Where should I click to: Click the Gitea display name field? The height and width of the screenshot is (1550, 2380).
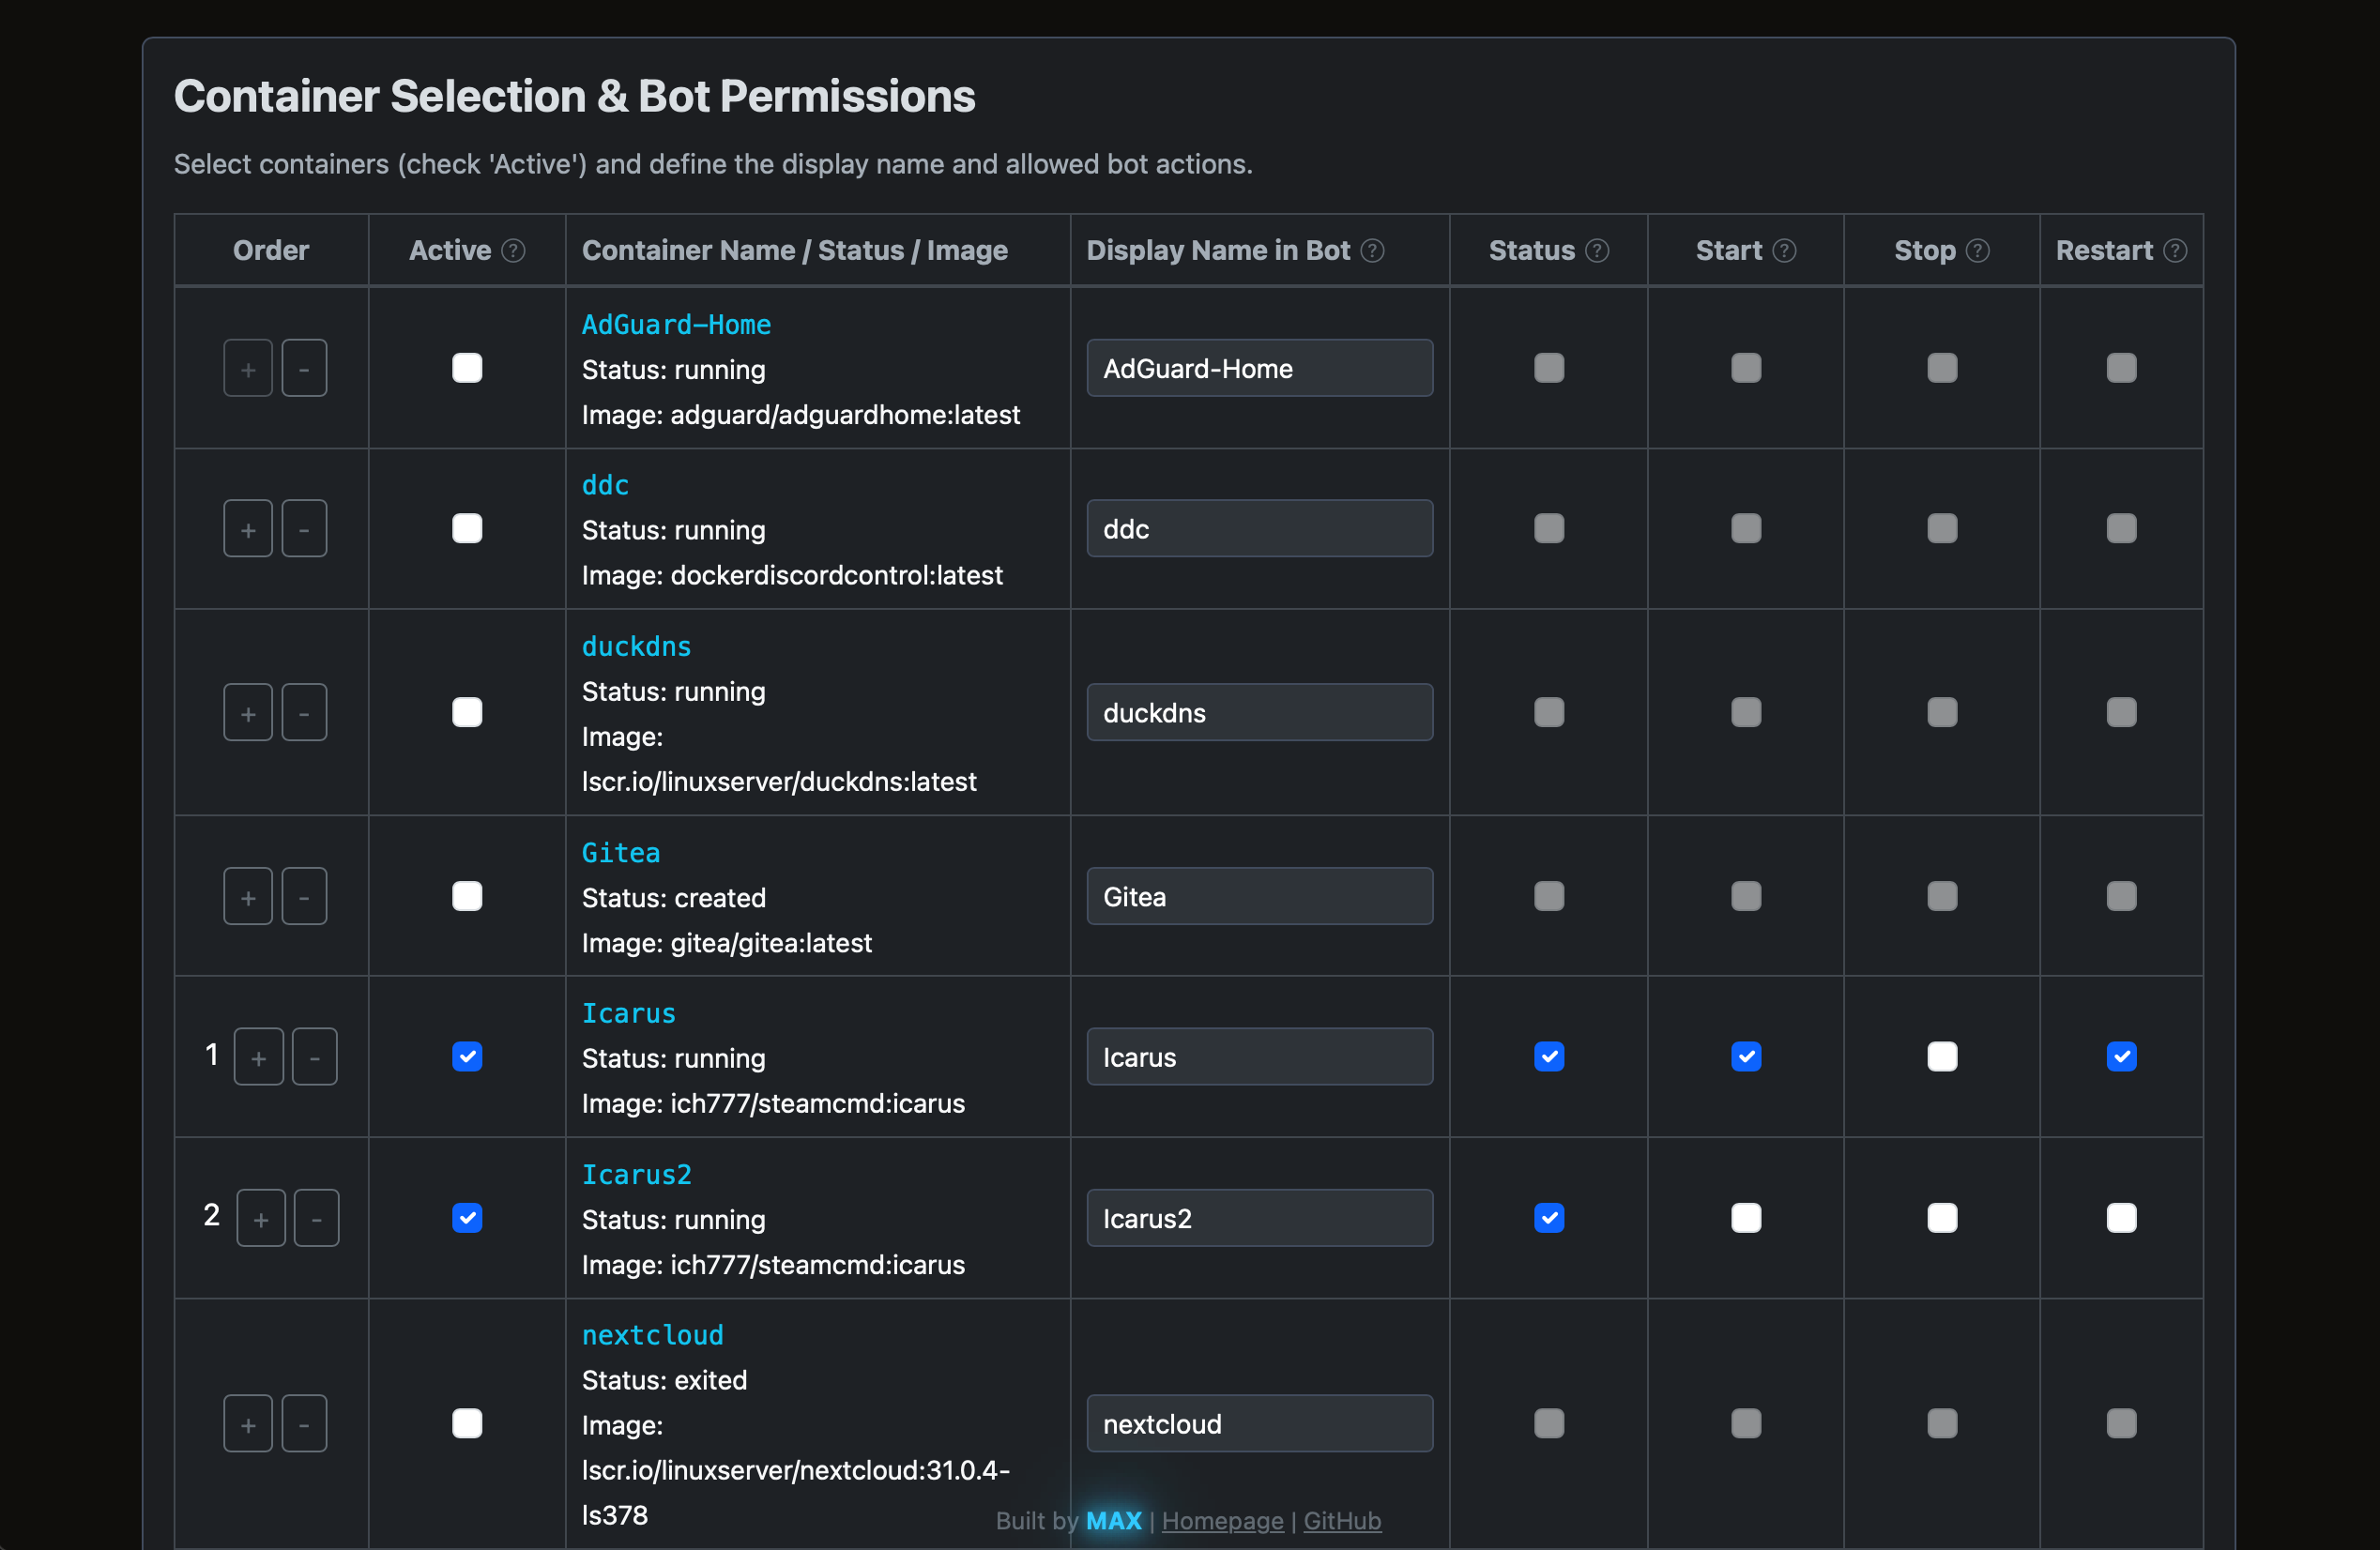[1259, 896]
